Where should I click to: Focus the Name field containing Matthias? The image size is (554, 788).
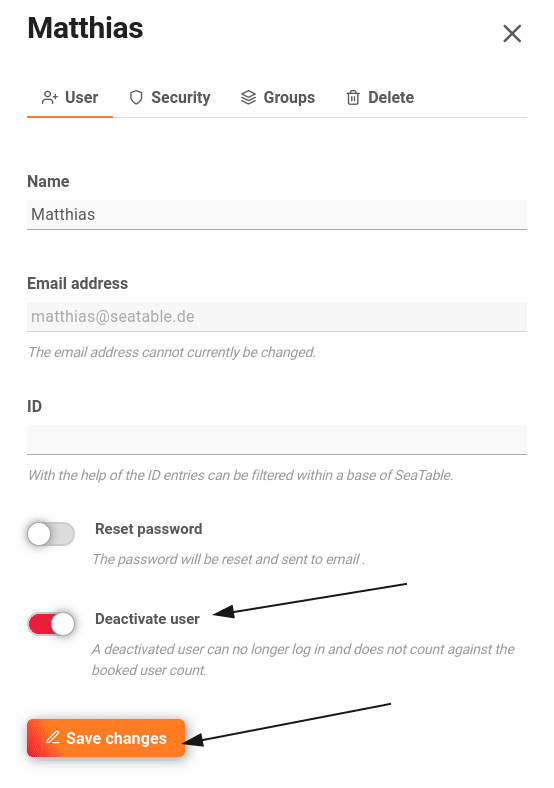pyautogui.click(x=277, y=215)
